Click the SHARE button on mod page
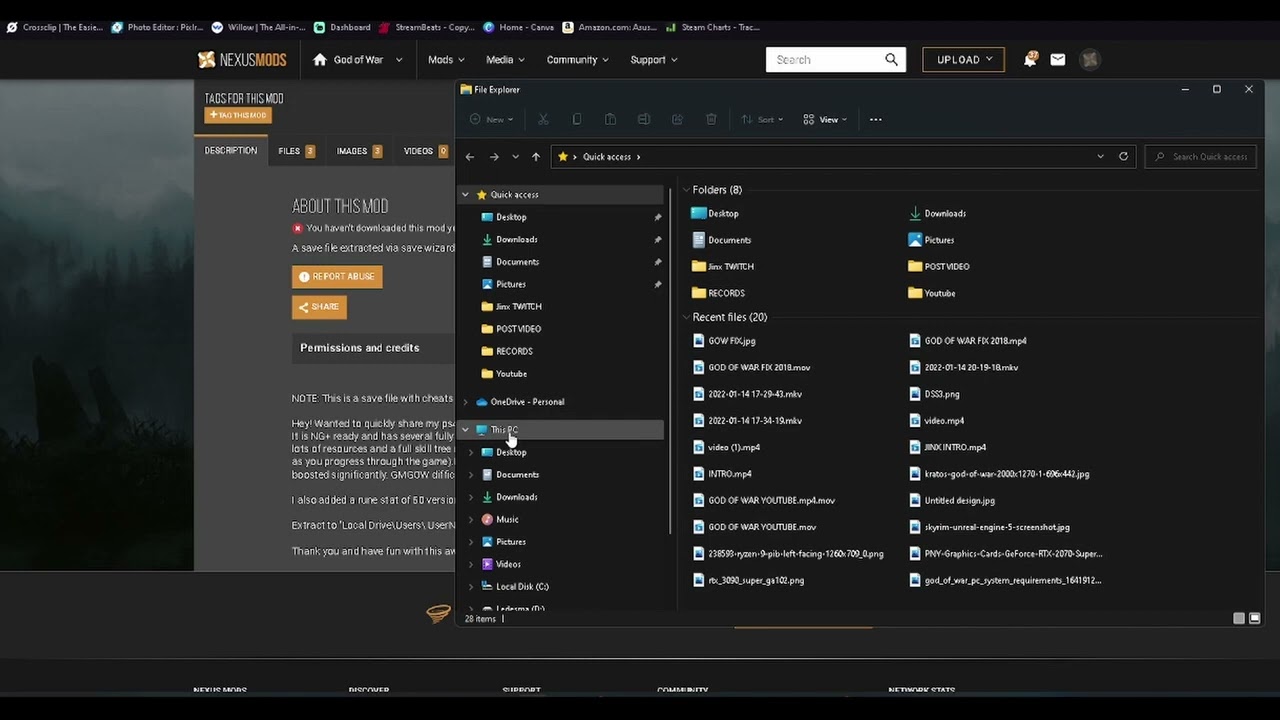 [x=319, y=307]
